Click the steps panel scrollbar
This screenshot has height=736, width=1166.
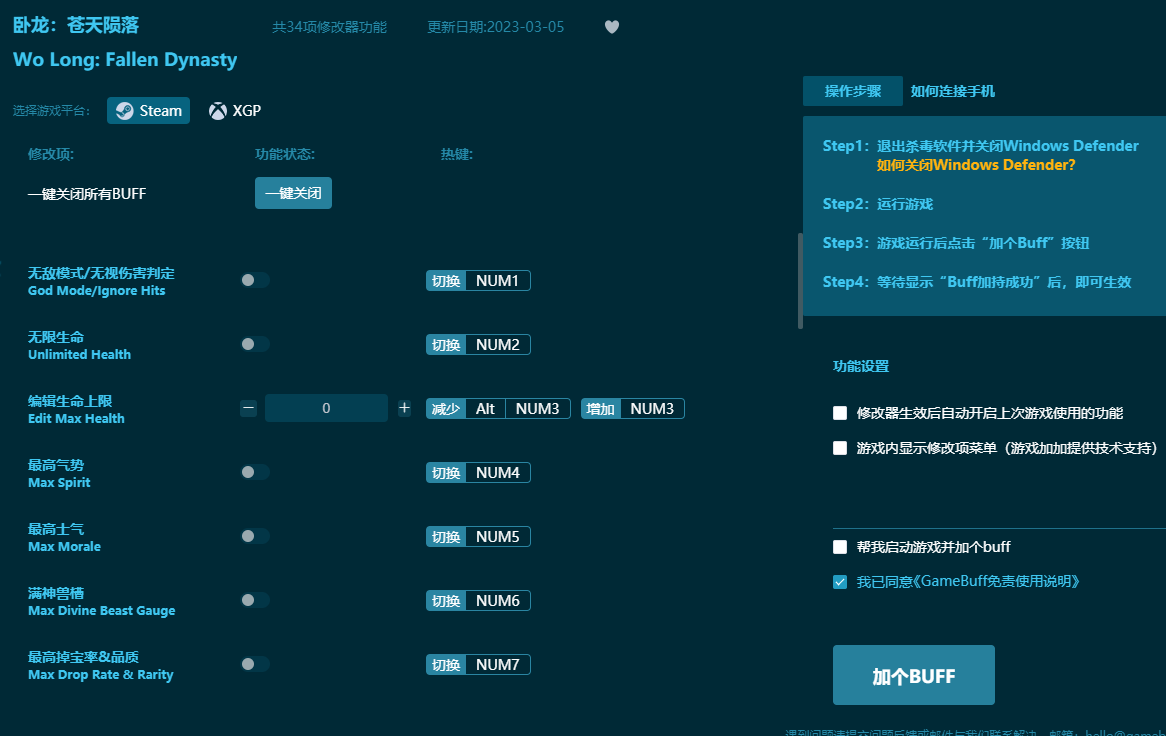coord(800,280)
